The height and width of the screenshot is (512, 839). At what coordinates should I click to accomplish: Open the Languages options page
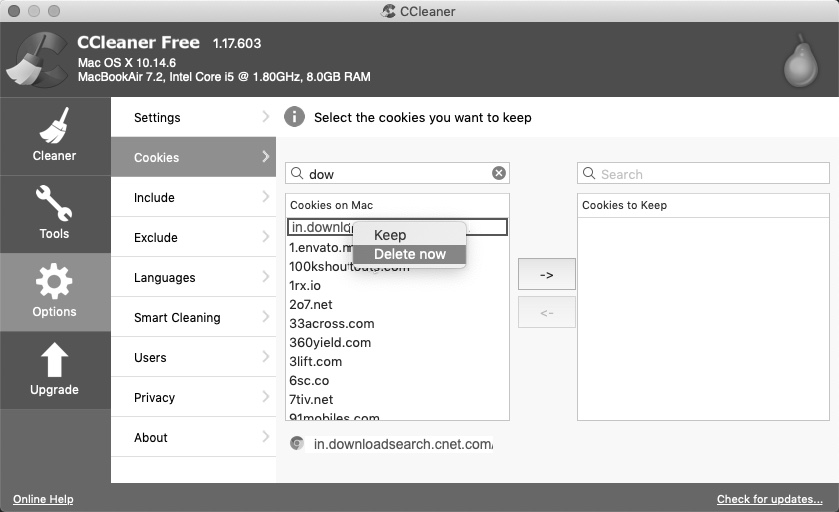193,277
